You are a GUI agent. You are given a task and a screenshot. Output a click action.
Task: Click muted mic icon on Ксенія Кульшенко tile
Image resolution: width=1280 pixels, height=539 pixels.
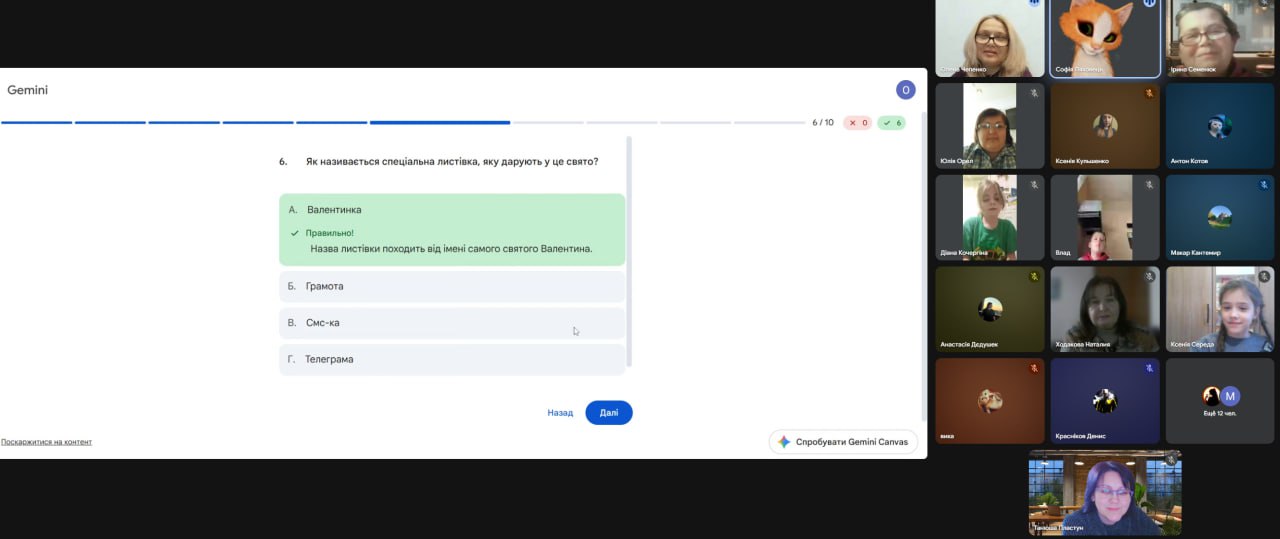click(1149, 93)
